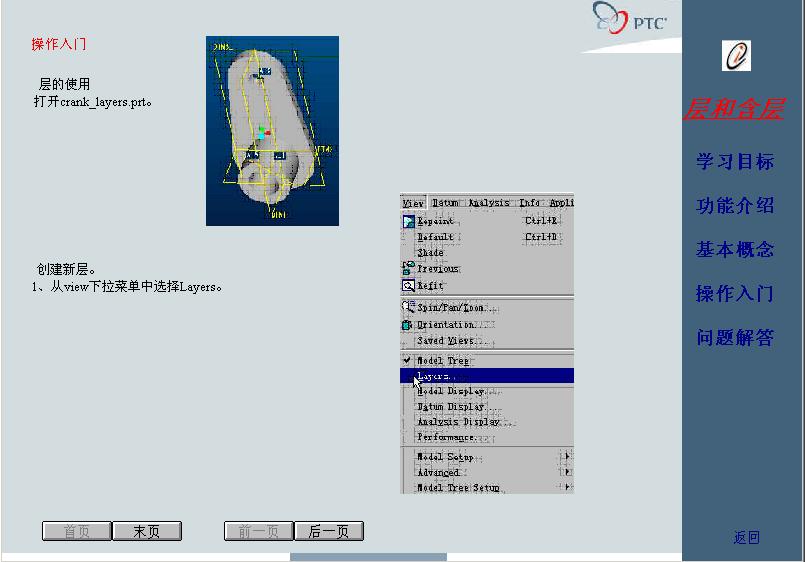Open the Datum menu
Image resolution: width=805 pixels, height=562 pixels.
pyautogui.click(x=445, y=203)
